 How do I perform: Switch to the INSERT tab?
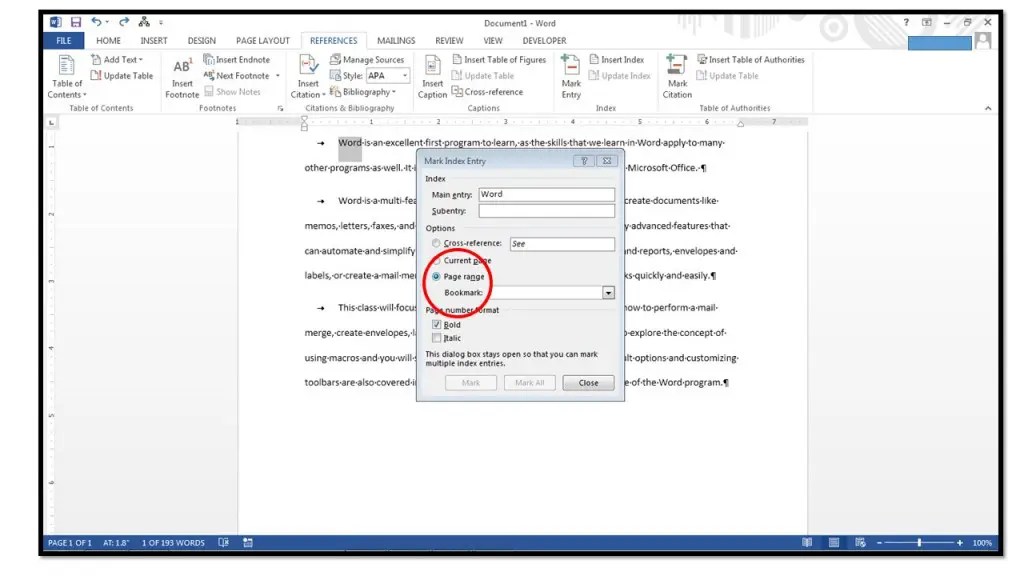click(x=154, y=40)
